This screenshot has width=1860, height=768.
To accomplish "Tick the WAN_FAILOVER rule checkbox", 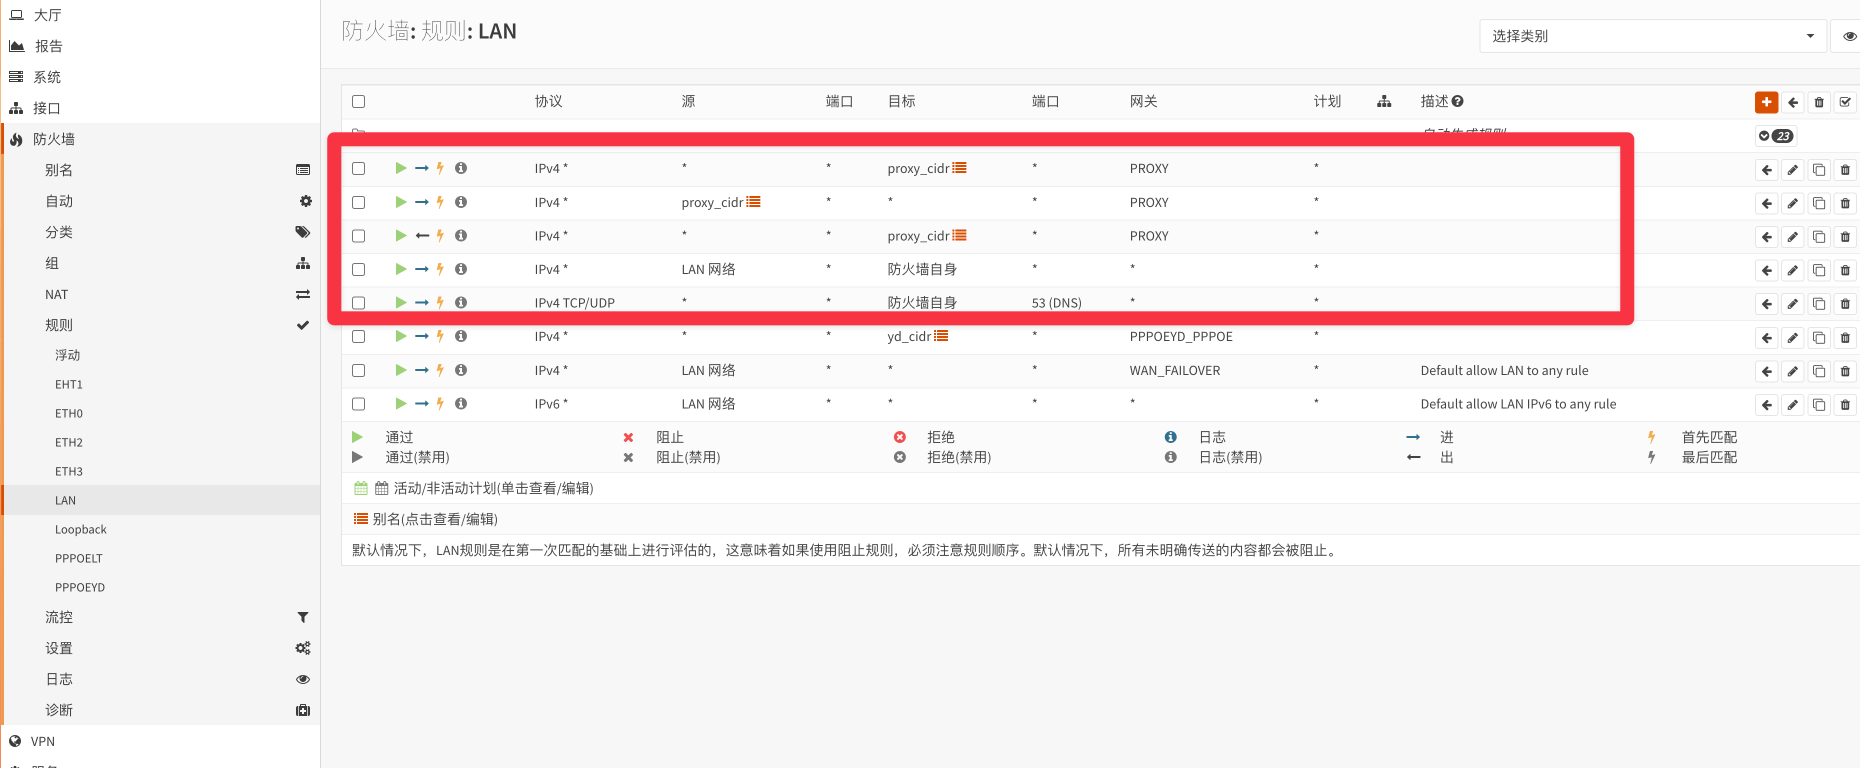I will coord(359,370).
